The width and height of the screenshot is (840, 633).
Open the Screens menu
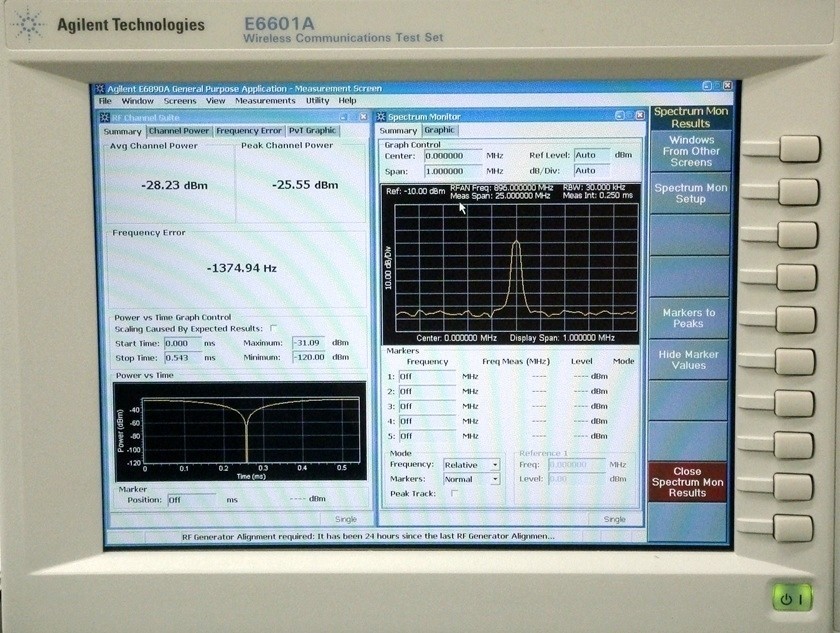pyautogui.click(x=181, y=100)
